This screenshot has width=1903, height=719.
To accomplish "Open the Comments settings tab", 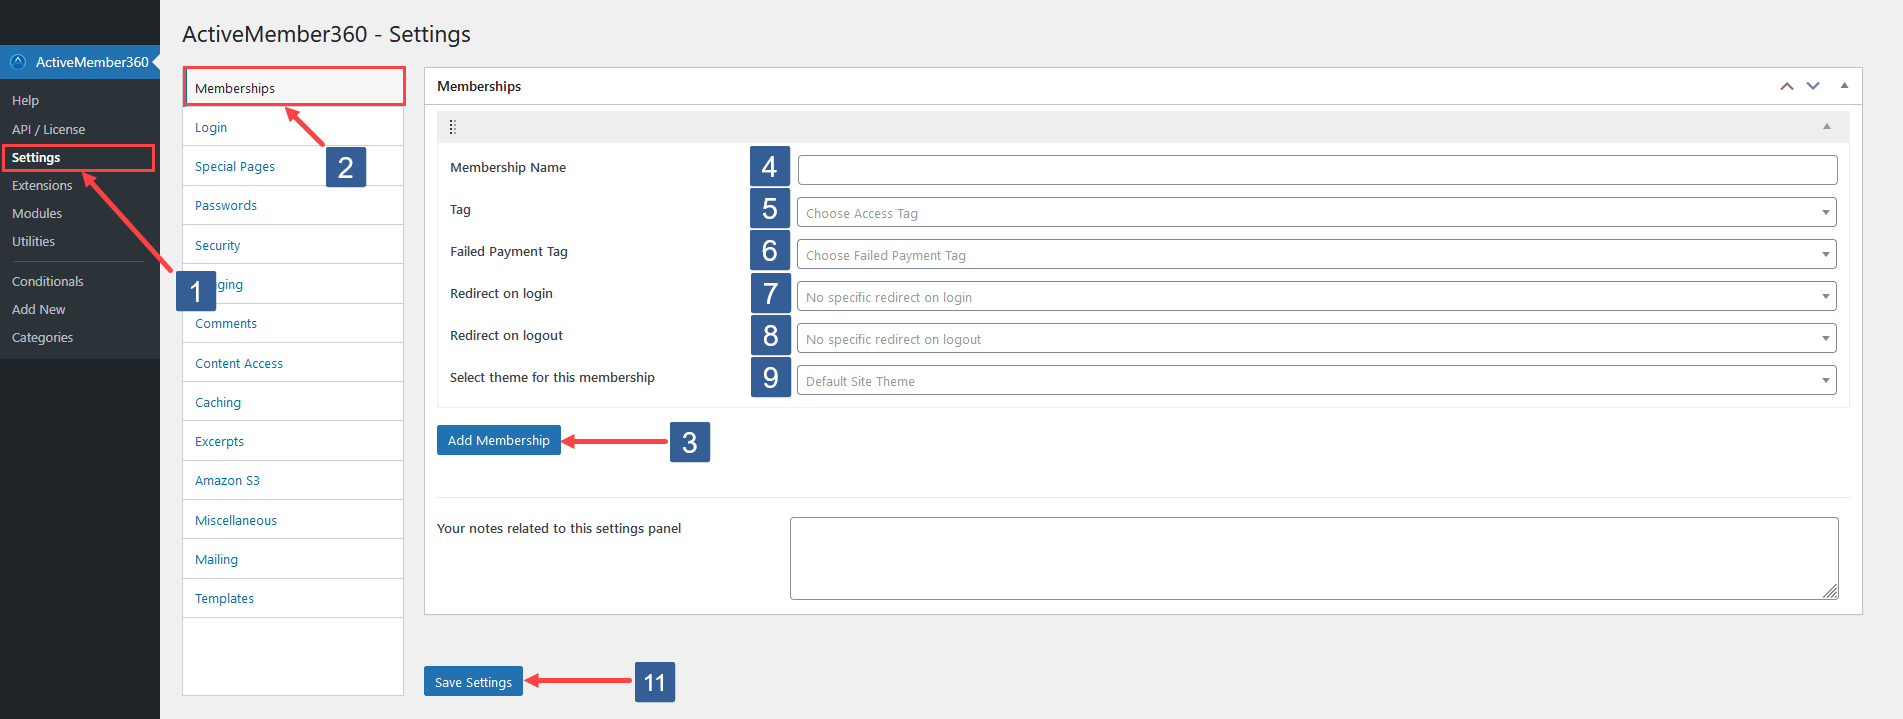I will [293, 323].
